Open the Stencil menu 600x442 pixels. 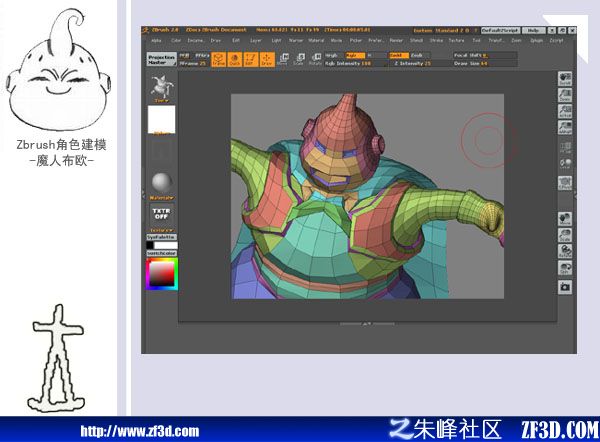[416, 40]
